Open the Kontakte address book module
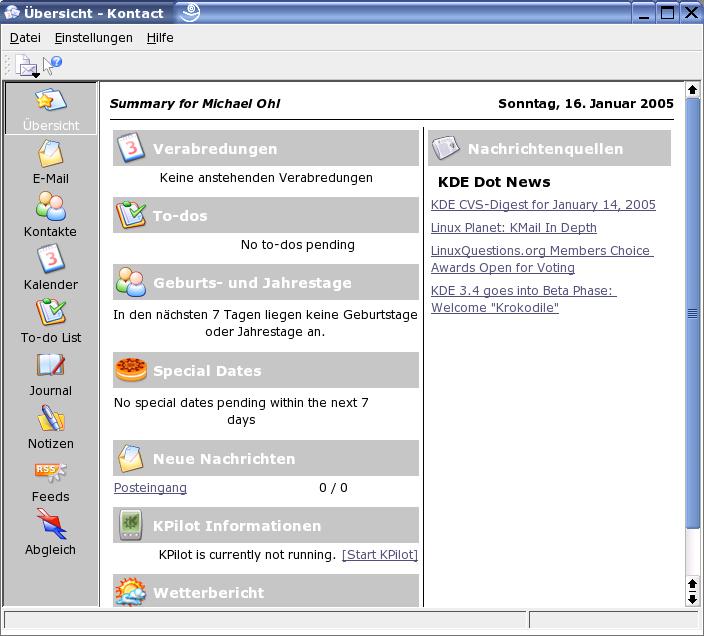The height and width of the screenshot is (636, 704). click(51, 215)
